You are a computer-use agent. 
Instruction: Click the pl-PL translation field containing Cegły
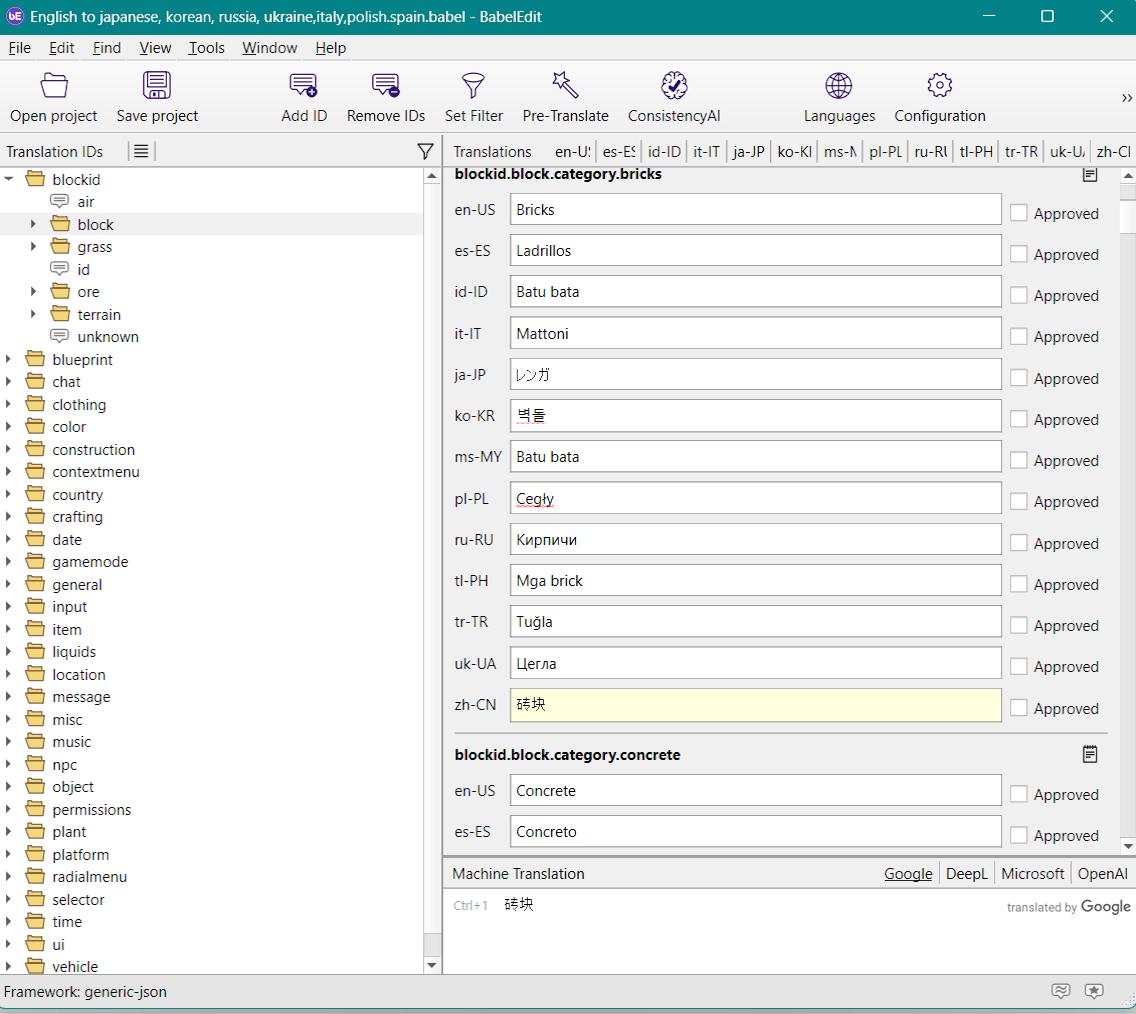coord(755,498)
